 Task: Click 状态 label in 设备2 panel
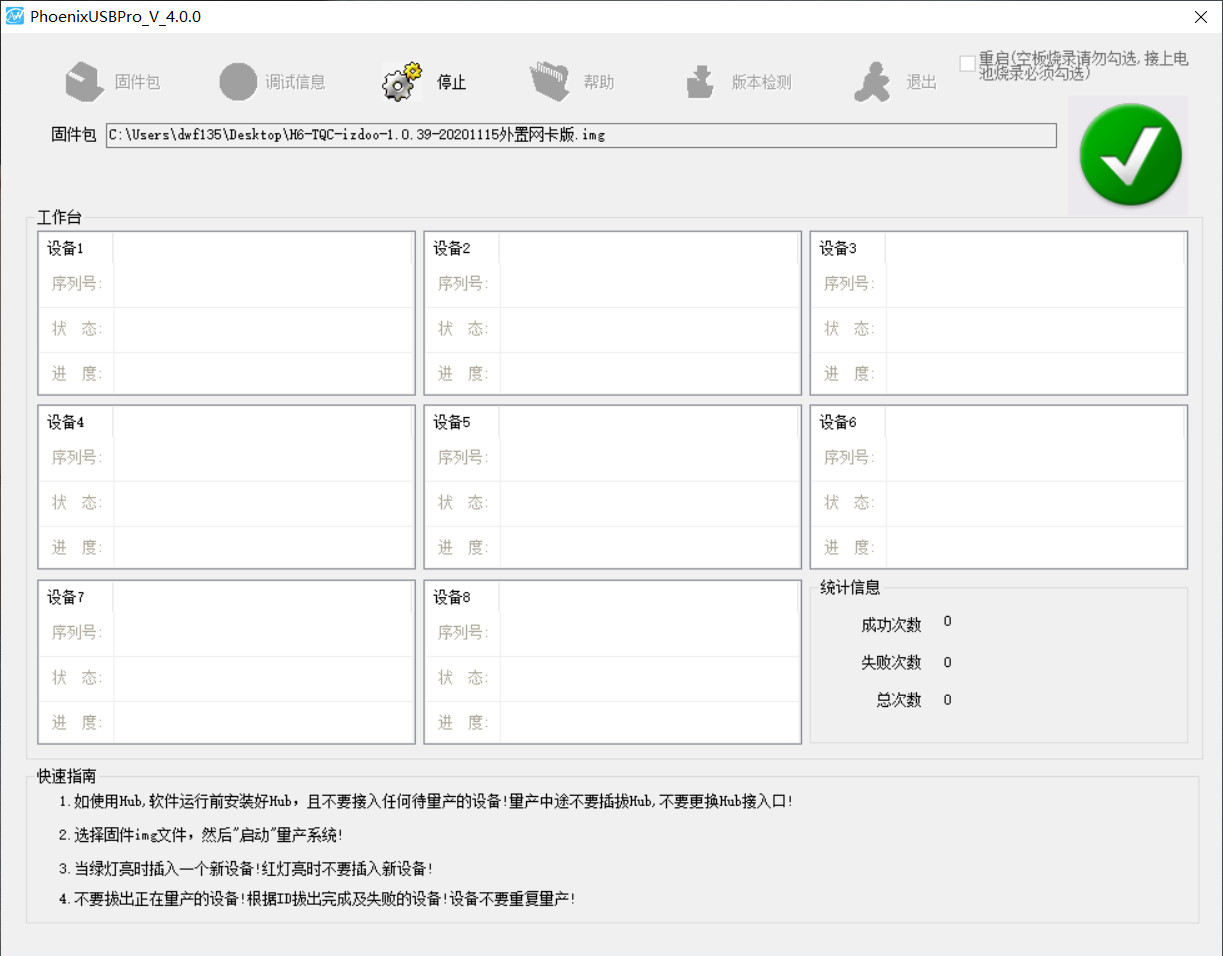(x=463, y=329)
